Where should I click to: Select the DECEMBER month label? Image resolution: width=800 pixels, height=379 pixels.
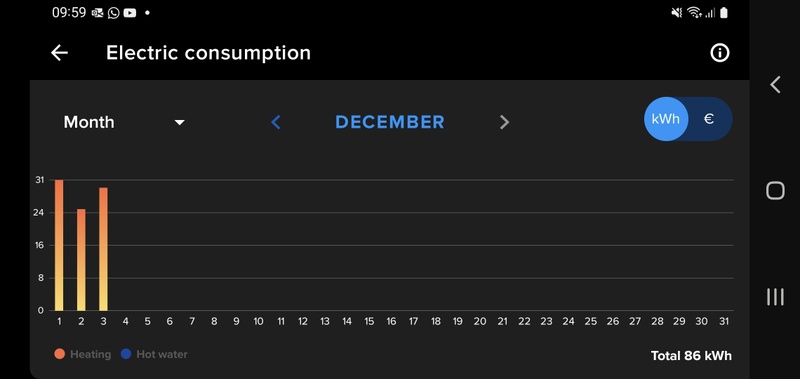[x=390, y=122]
